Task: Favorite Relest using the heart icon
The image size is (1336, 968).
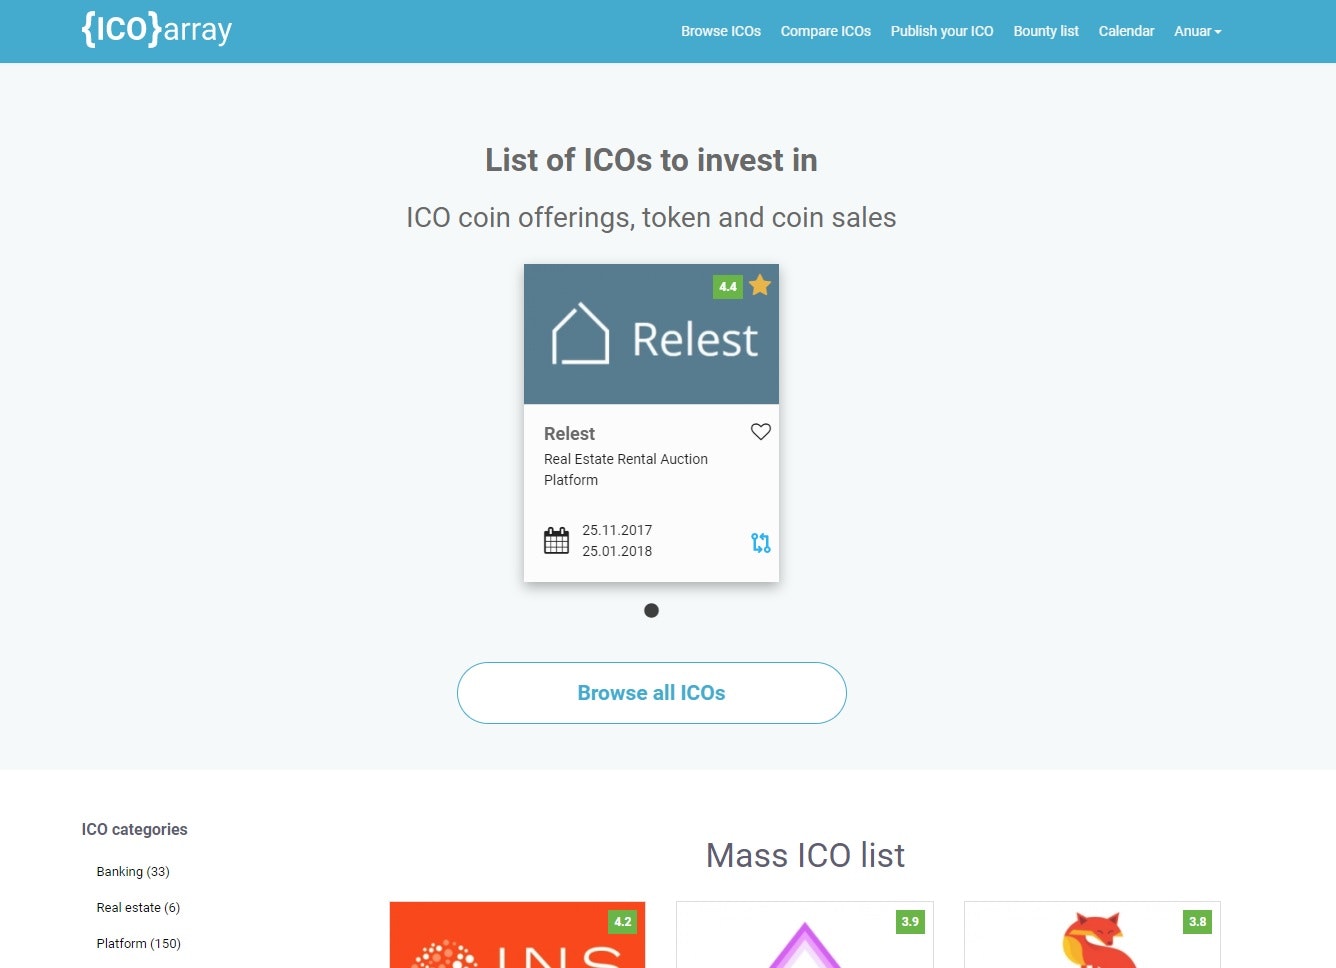Action: (761, 432)
